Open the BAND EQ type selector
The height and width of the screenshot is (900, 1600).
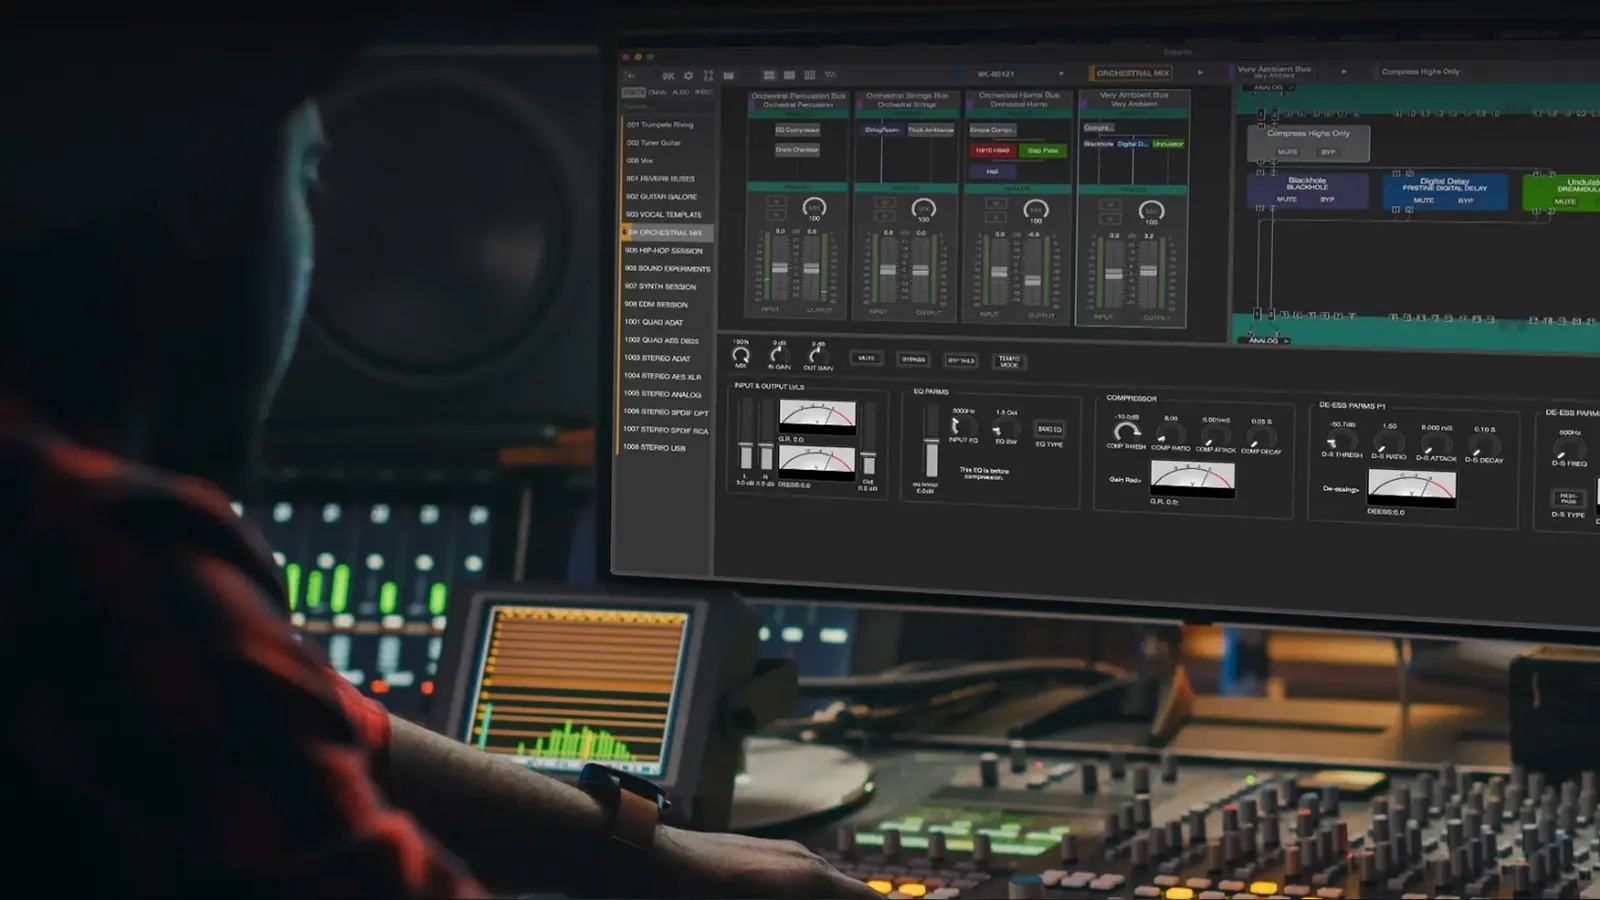[x=1049, y=430]
